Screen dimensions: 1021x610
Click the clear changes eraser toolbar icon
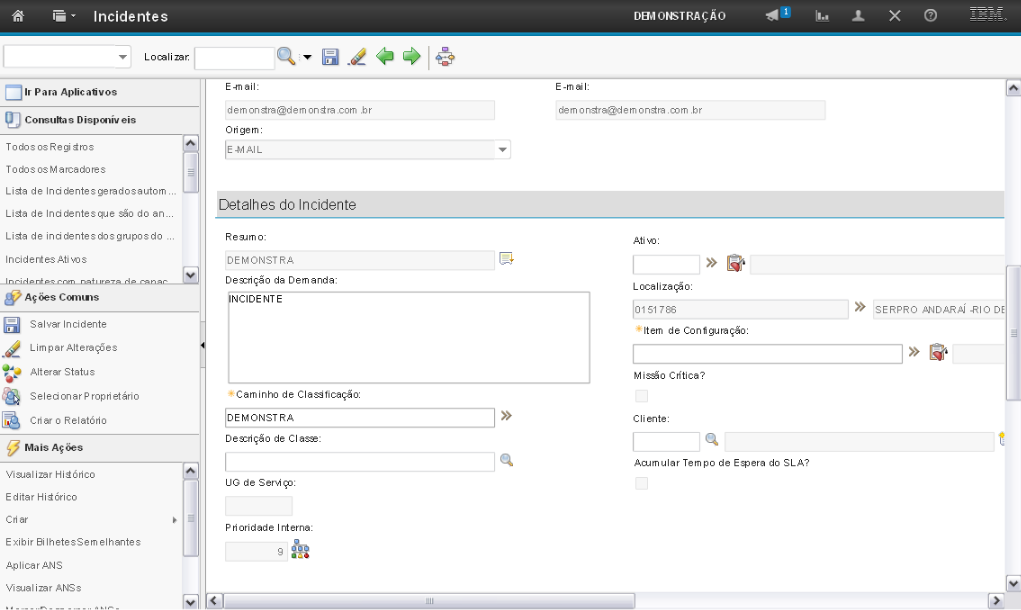[357, 58]
